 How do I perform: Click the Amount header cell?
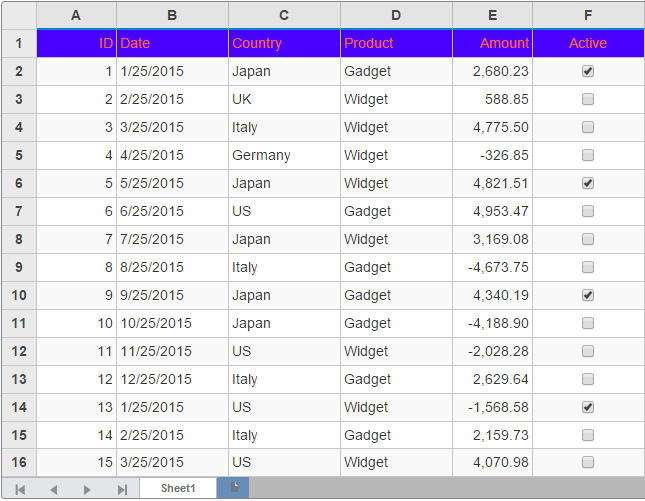pos(492,43)
